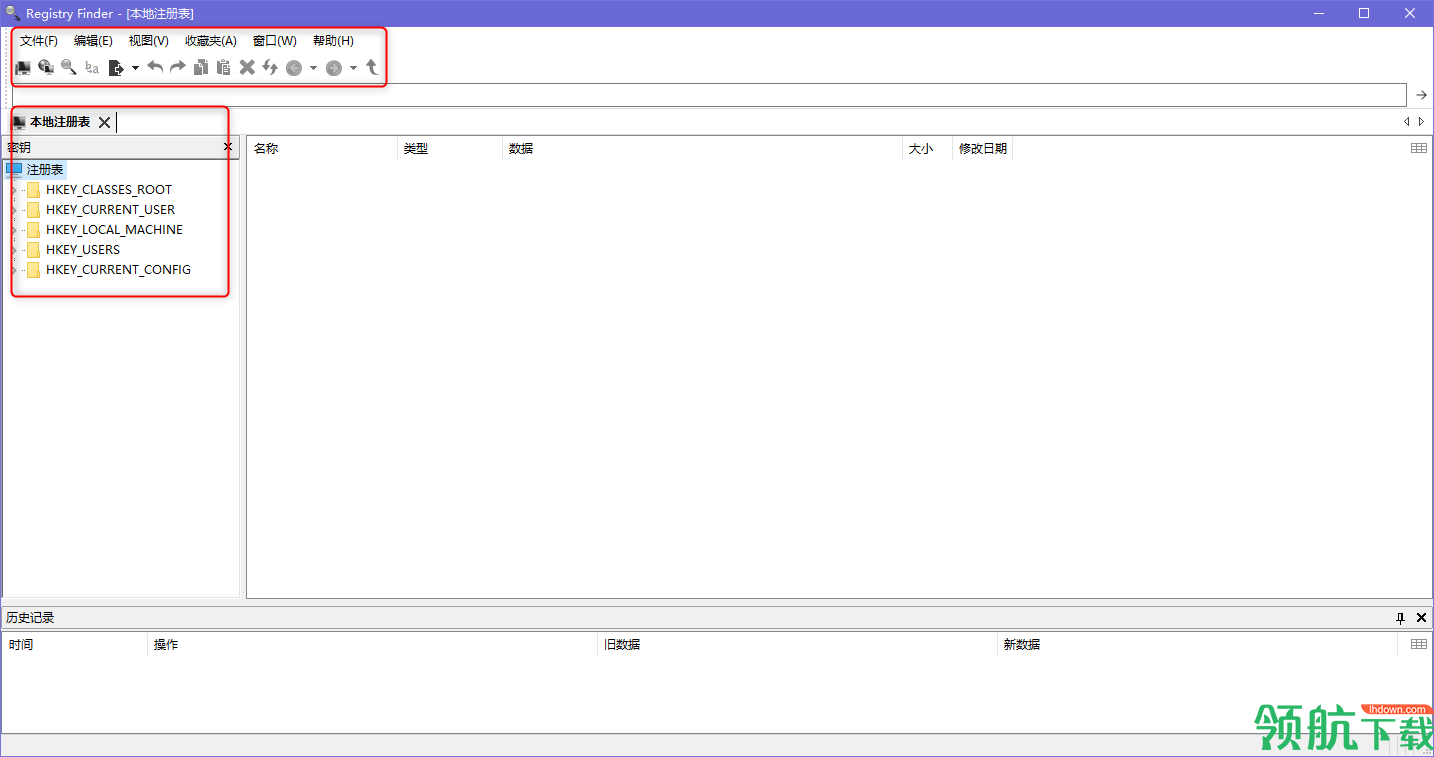Open the back history dropdown arrow
Image resolution: width=1434 pixels, height=757 pixels.
tap(313, 68)
